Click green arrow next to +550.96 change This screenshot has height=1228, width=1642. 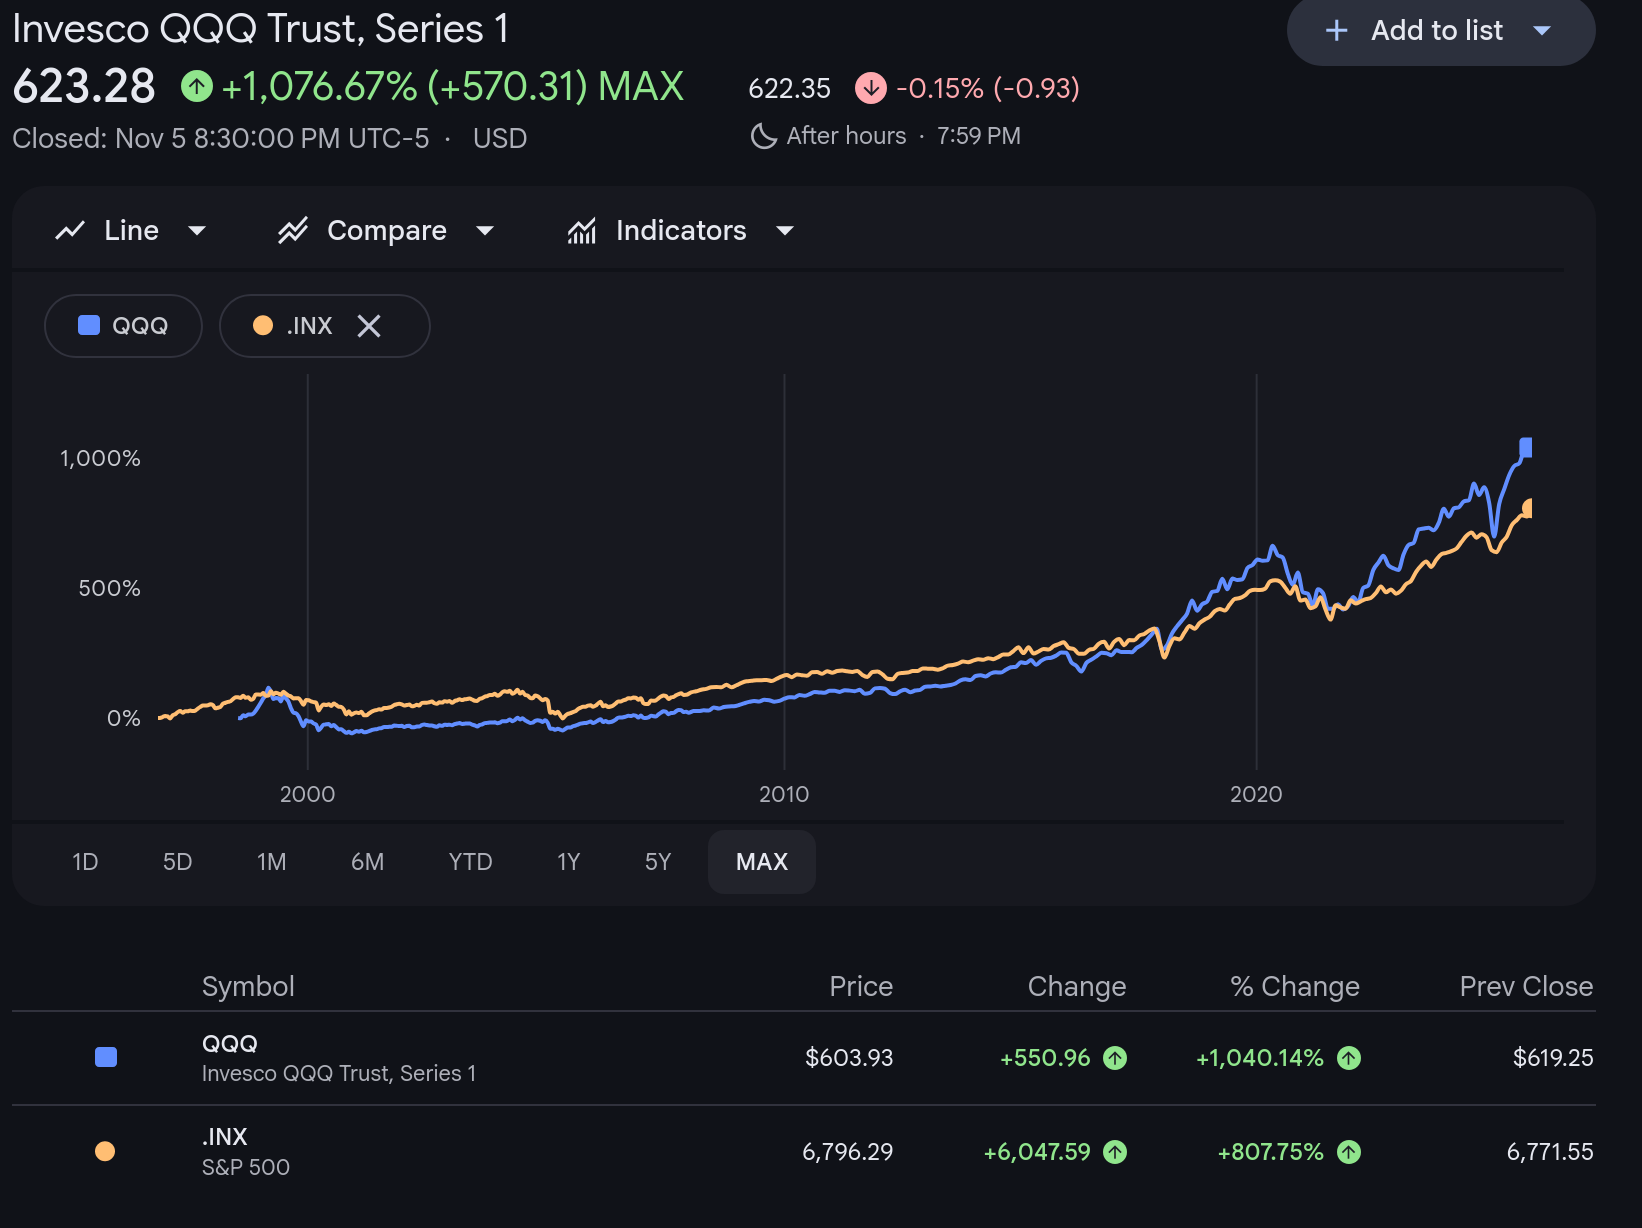pos(1115,1058)
